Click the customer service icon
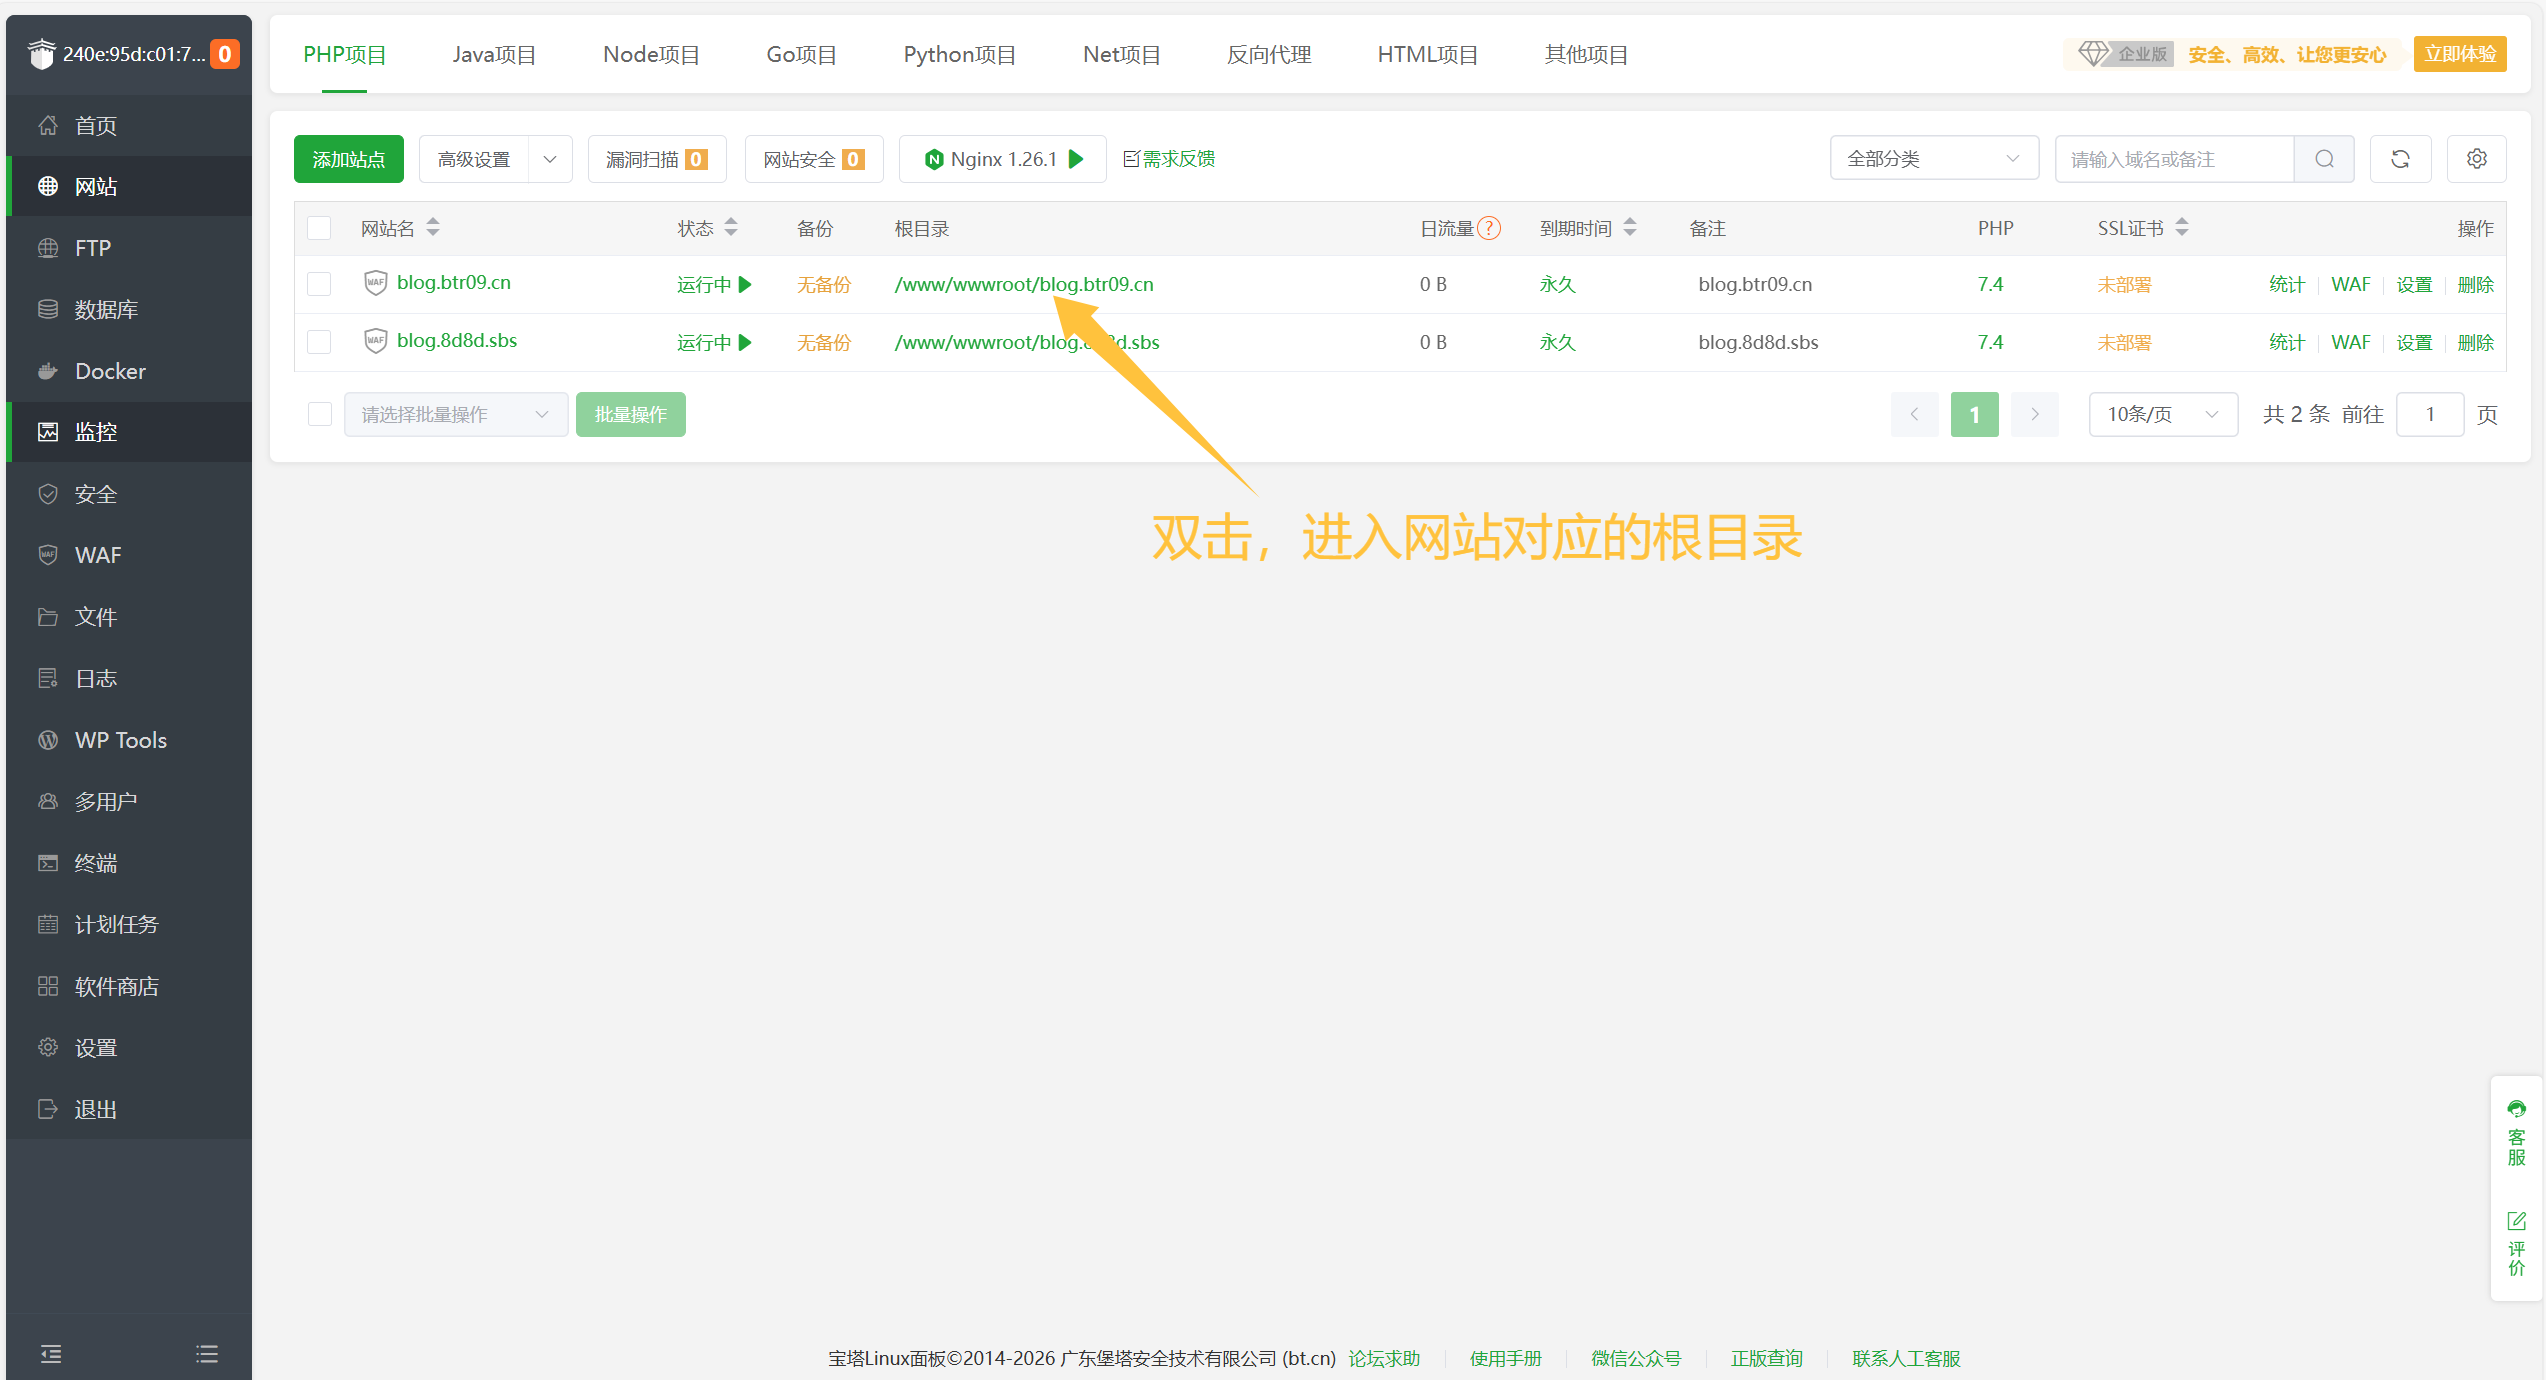 coord(2516,1110)
